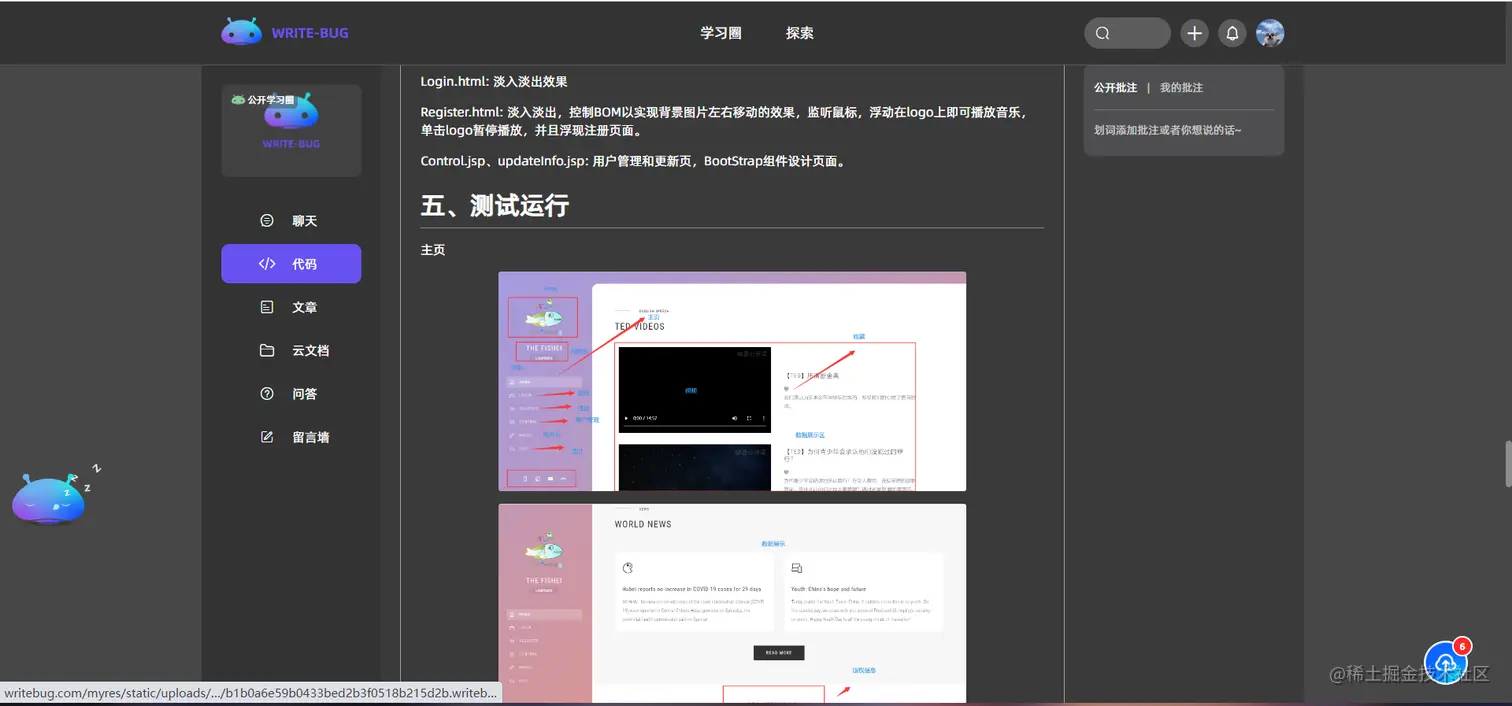Open the 聊天 sidebar label
Screen dimensions: 1512x706
(304, 221)
